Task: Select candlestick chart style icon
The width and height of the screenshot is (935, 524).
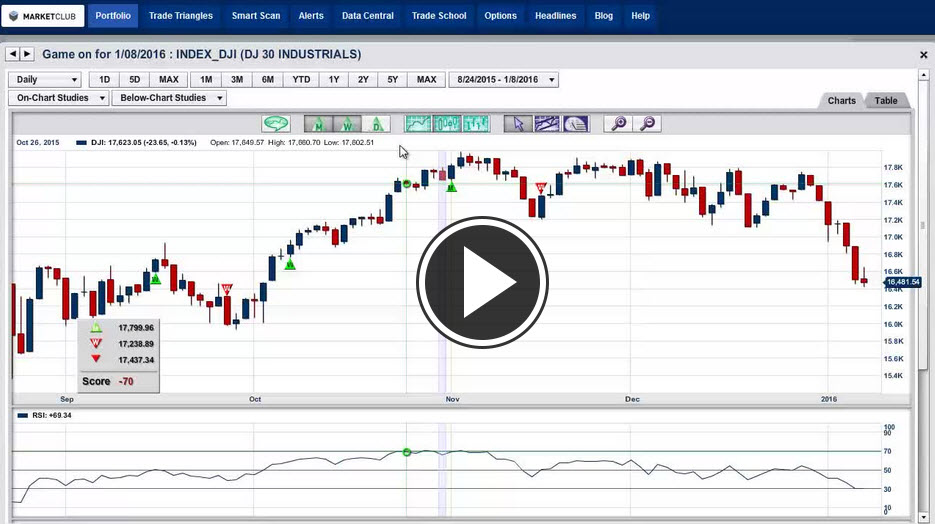Action: click(x=447, y=124)
